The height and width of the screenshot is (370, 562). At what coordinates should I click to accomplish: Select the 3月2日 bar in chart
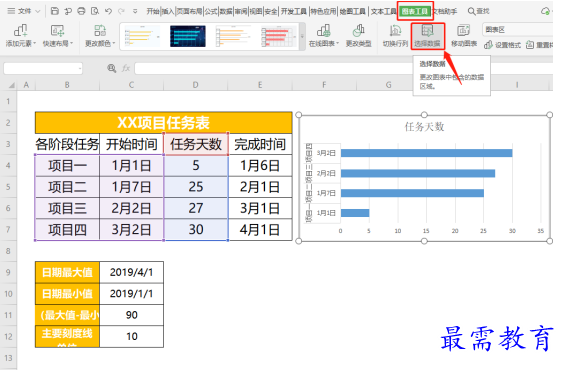[426, 153]
